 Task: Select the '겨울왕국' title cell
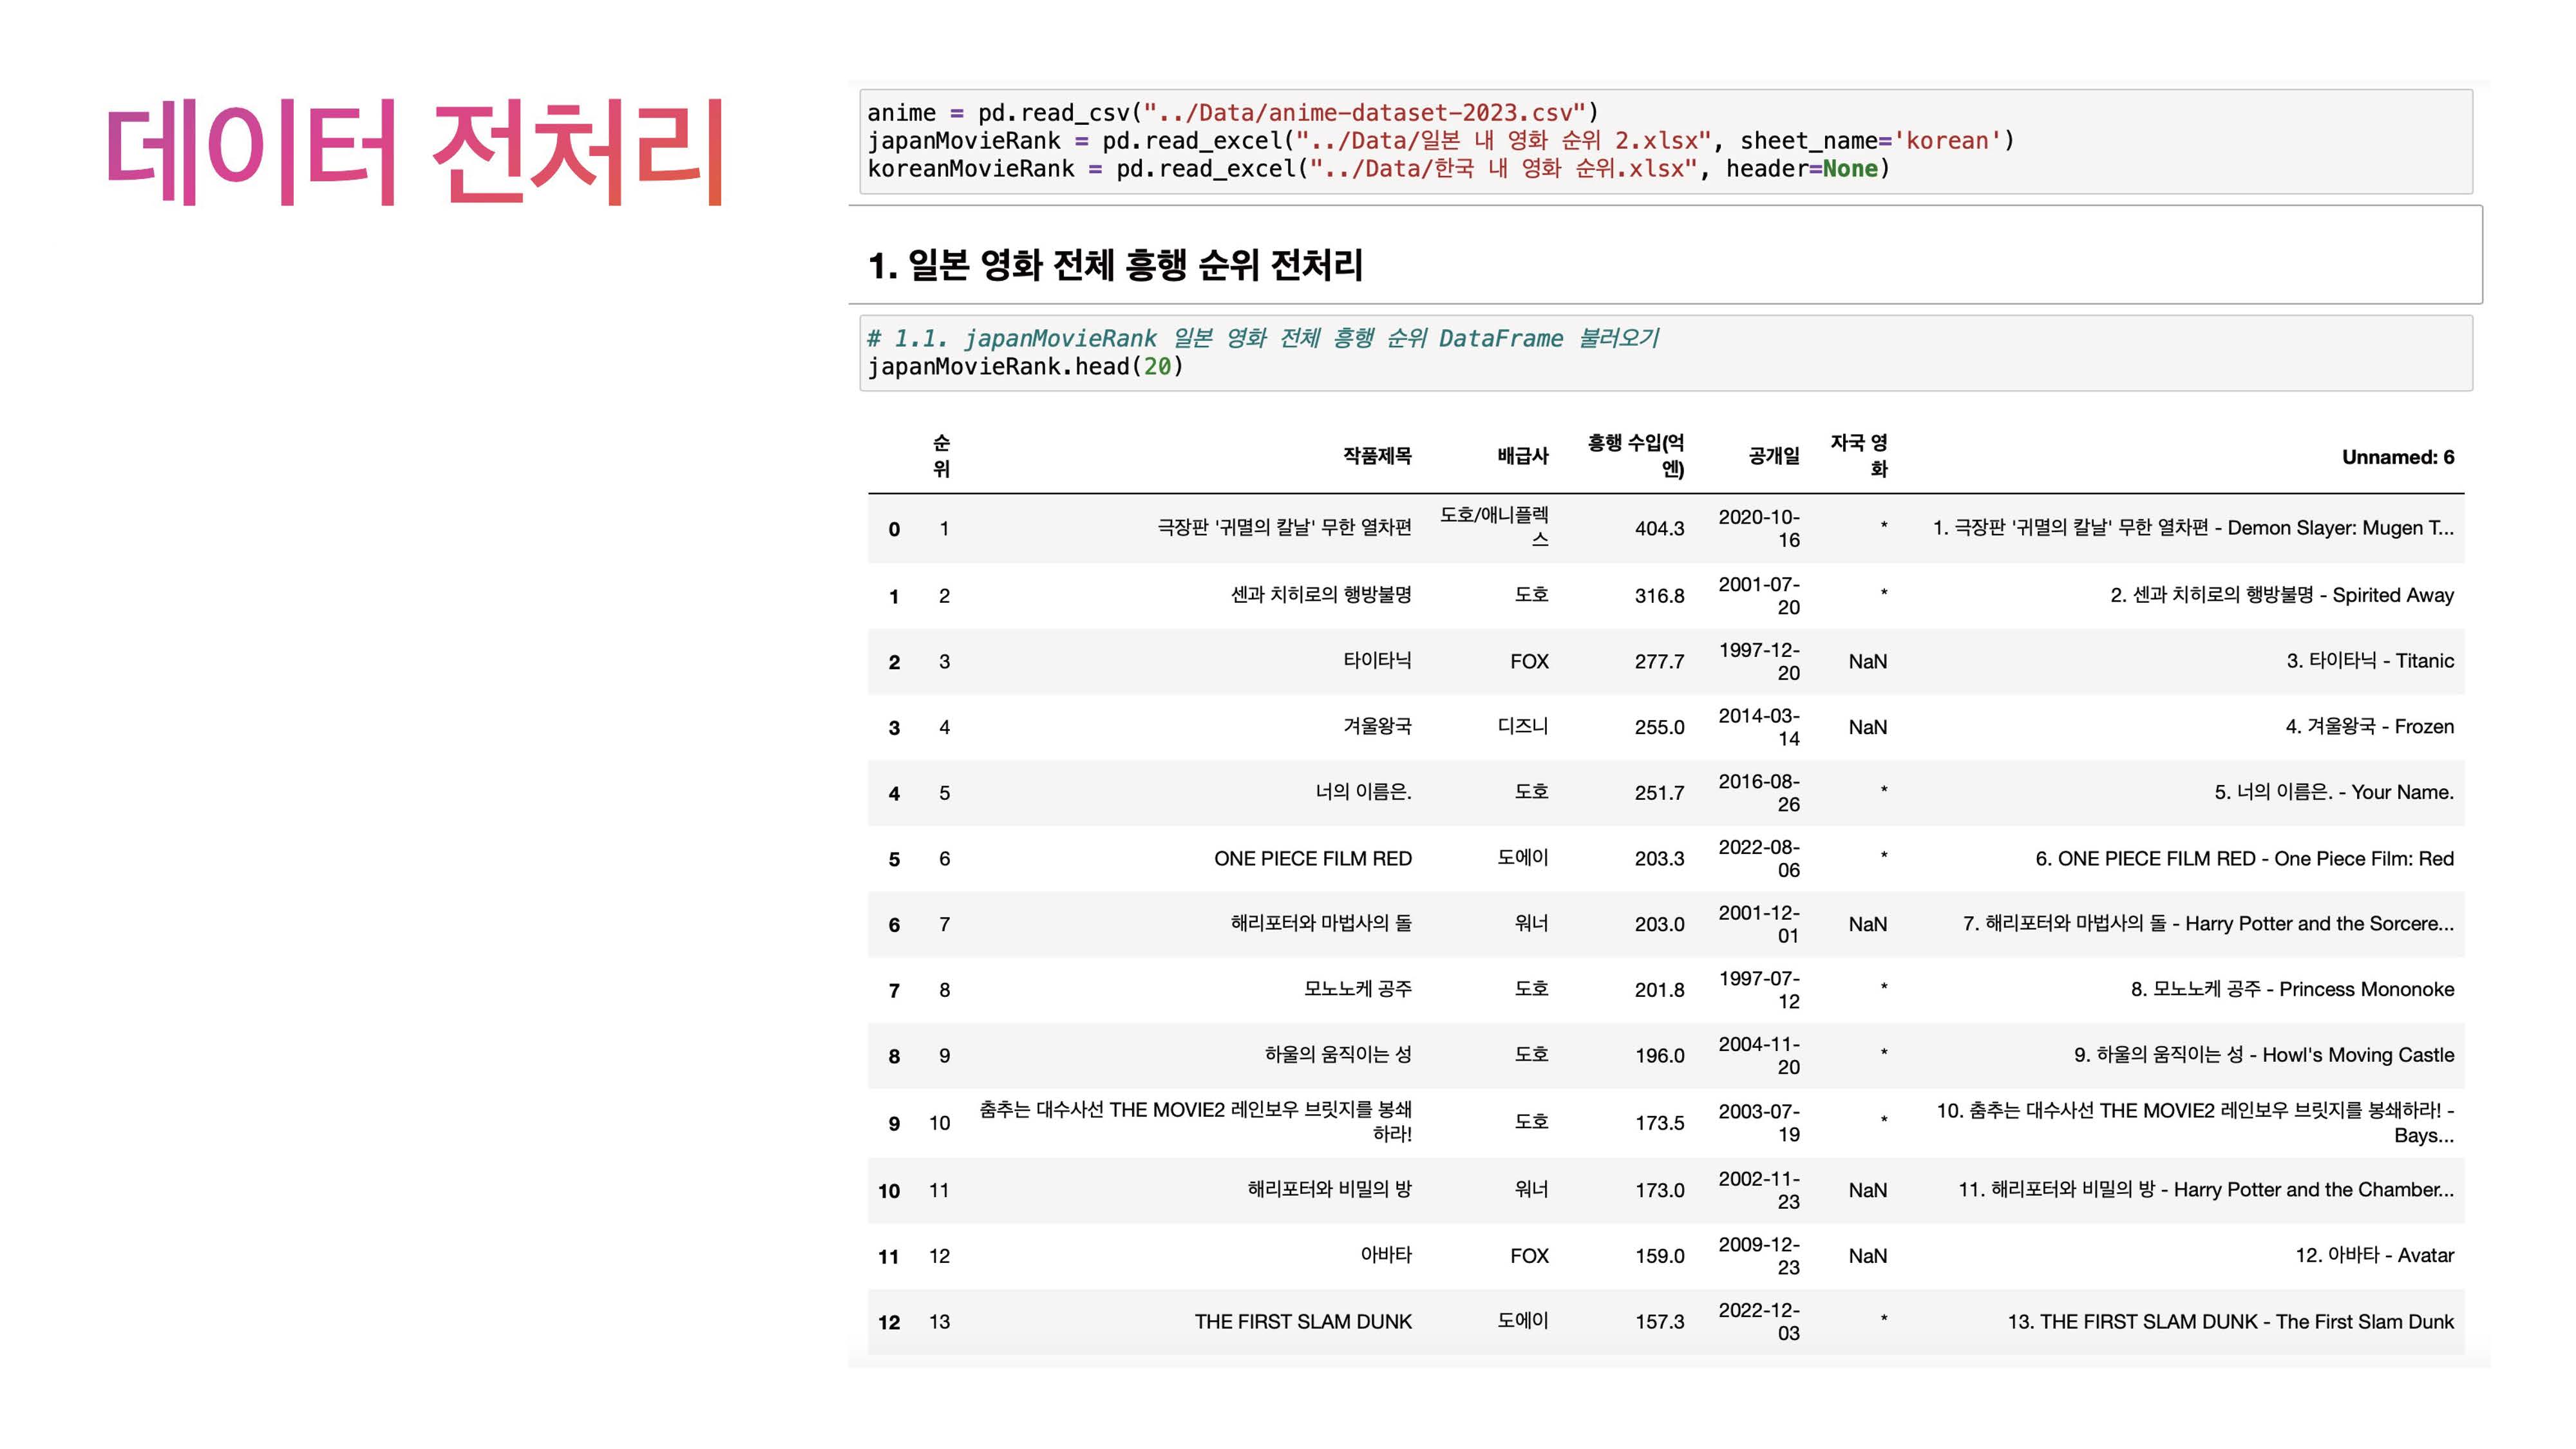tap(1376, 726)
